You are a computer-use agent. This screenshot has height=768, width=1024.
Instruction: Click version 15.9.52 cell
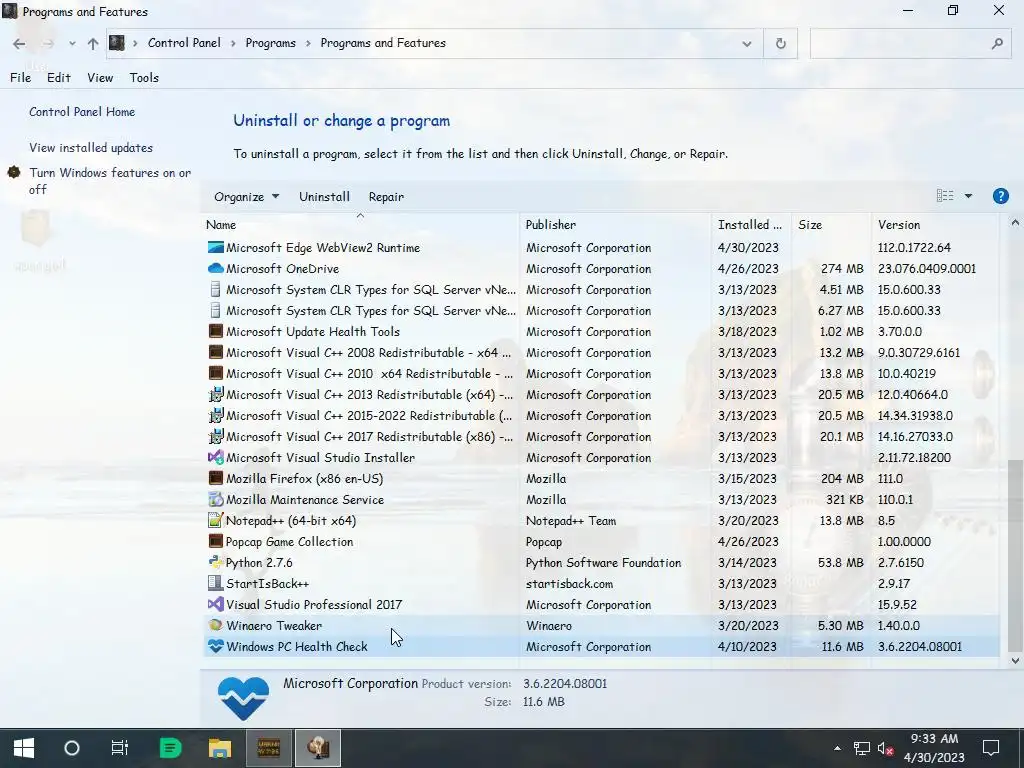coord(897,605)
